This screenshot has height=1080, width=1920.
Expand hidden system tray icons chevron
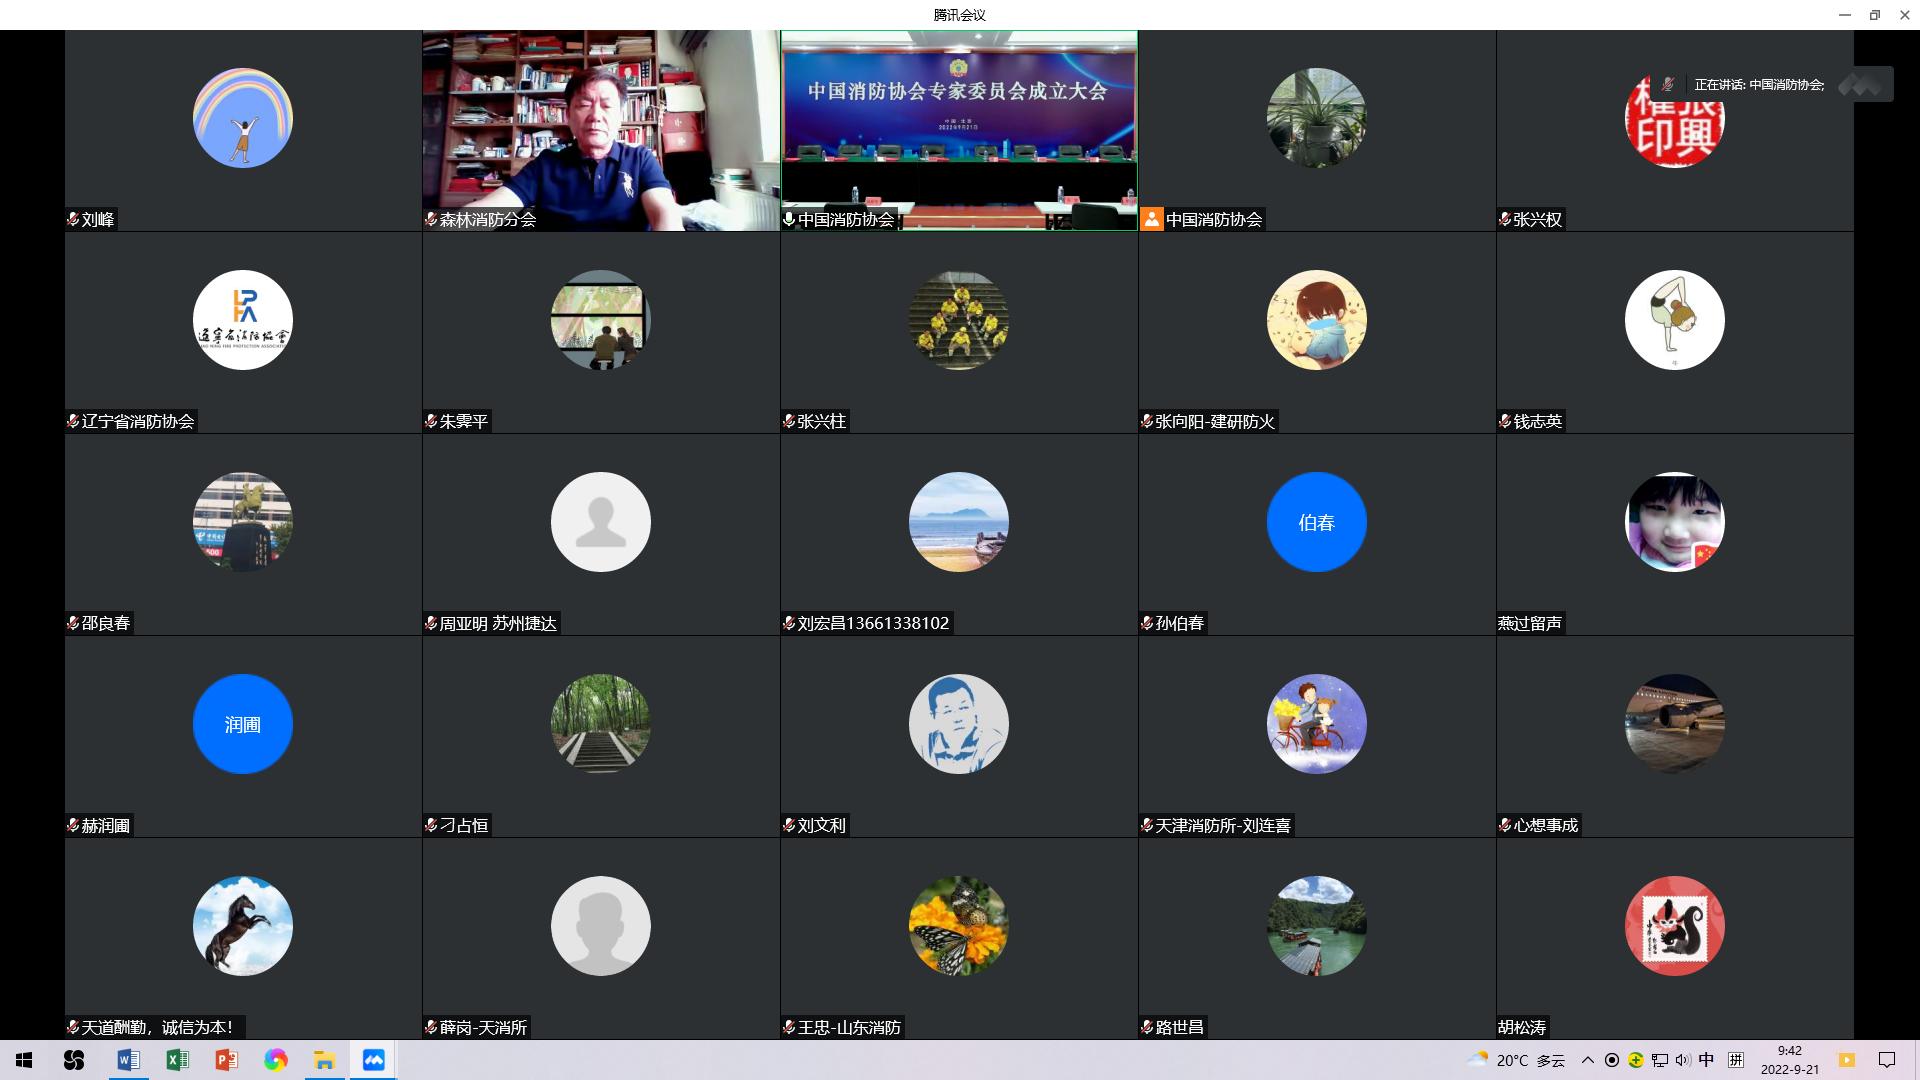click(1588, 1060)
